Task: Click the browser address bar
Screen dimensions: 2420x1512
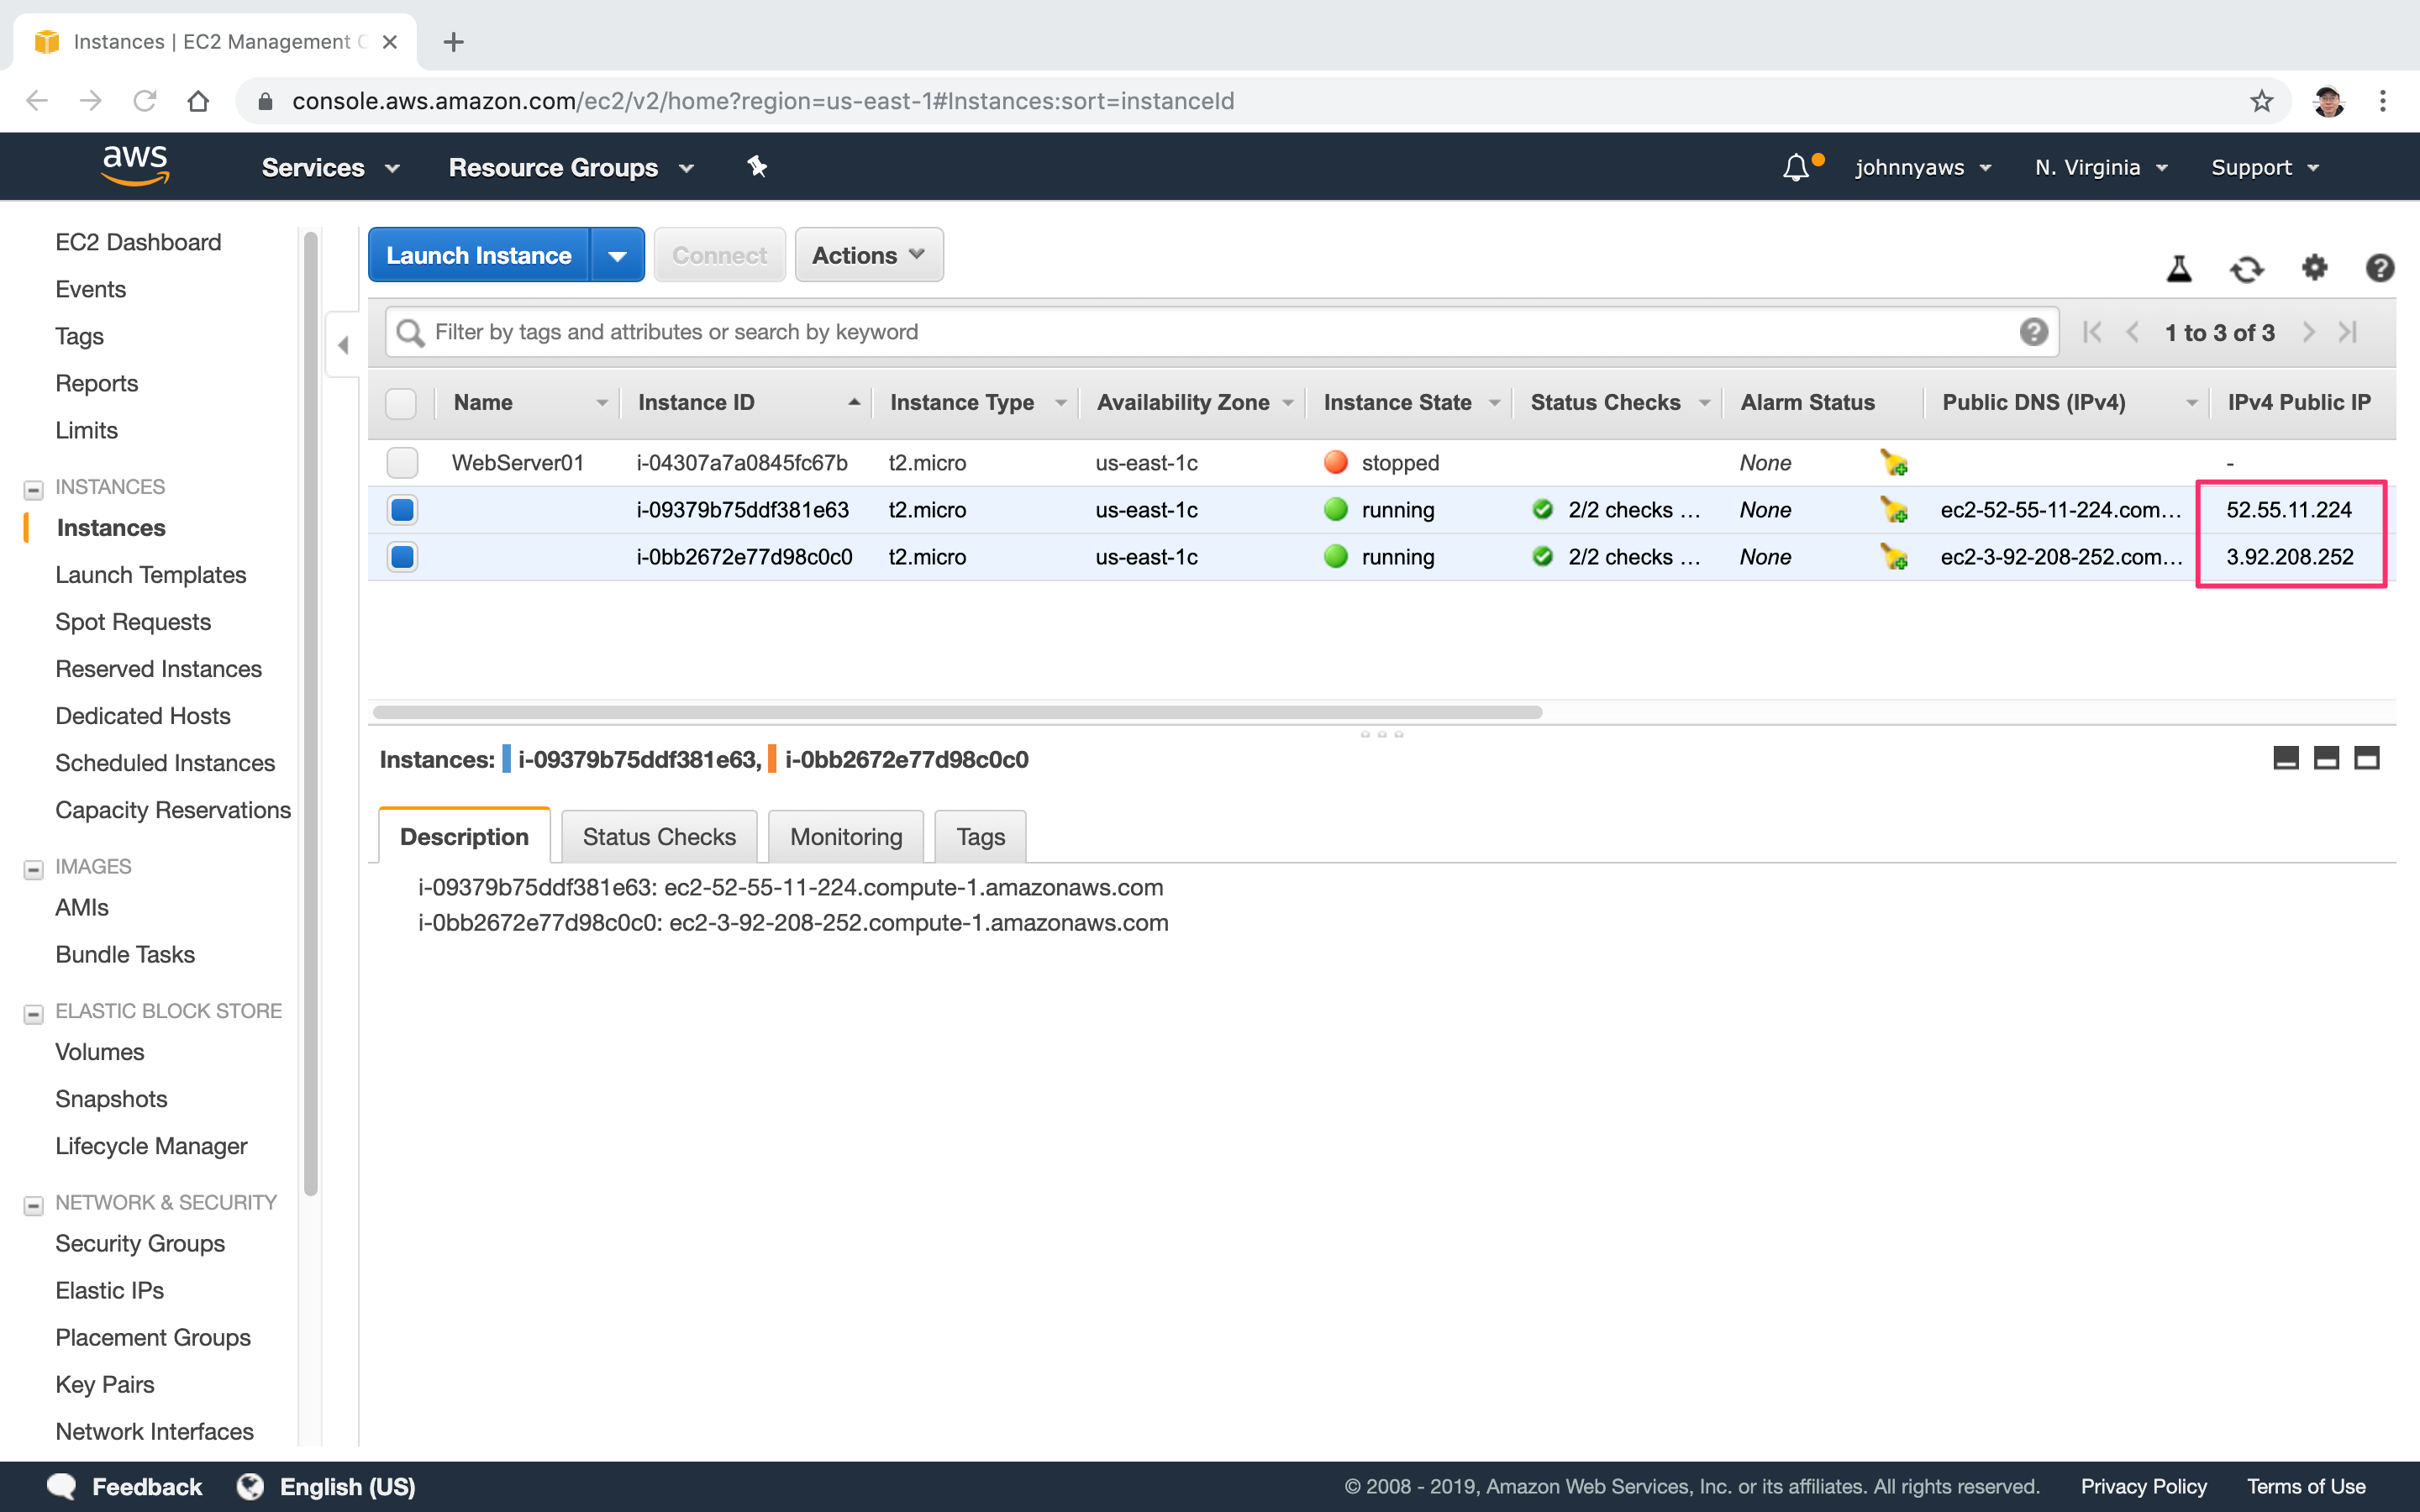Action: [x=1262, y=101]
